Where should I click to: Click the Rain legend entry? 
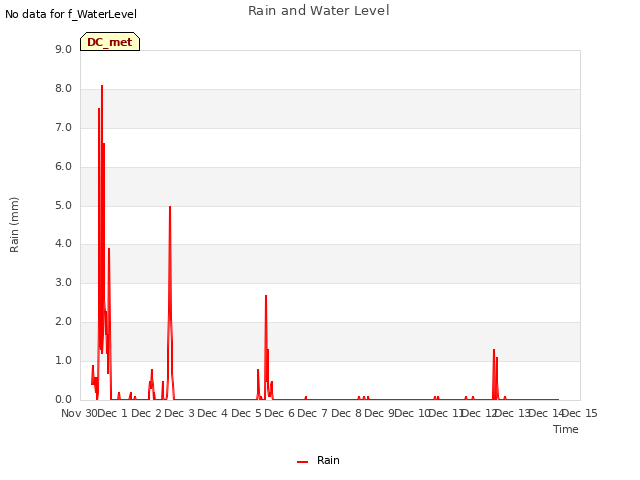318,460
